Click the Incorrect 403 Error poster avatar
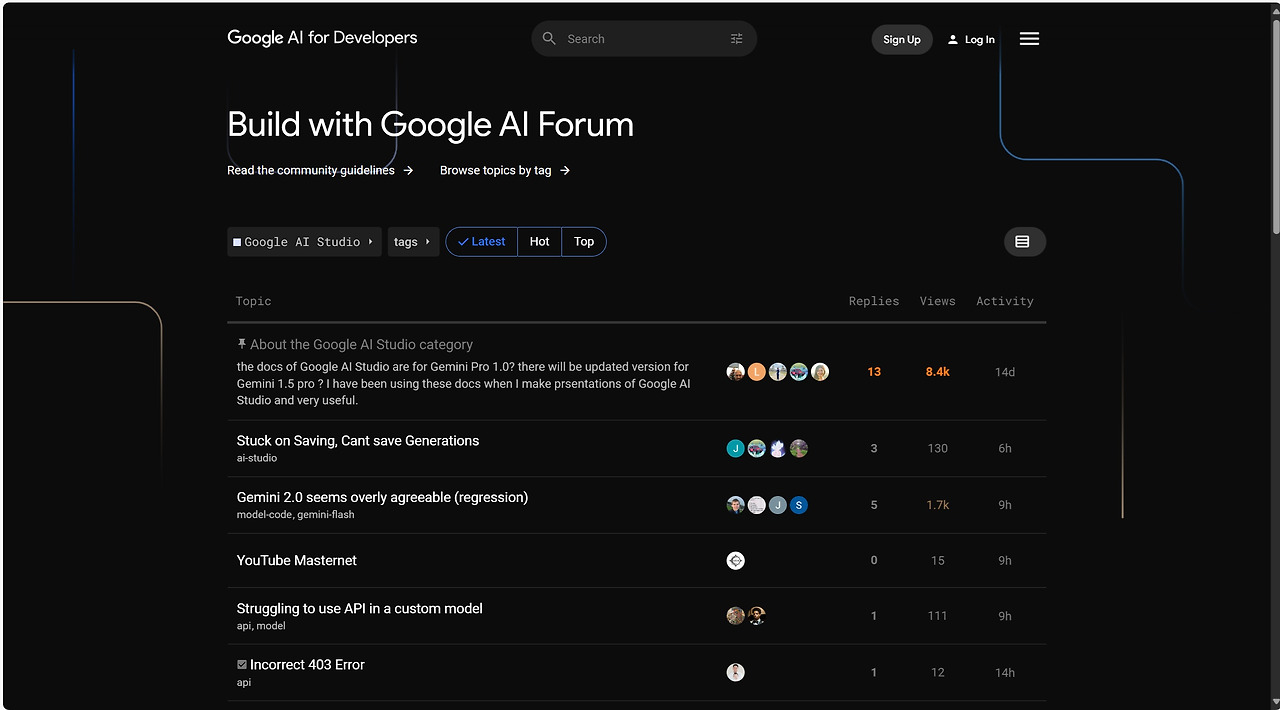Viewport: 1280px width, 710px height. click(736, 673)
